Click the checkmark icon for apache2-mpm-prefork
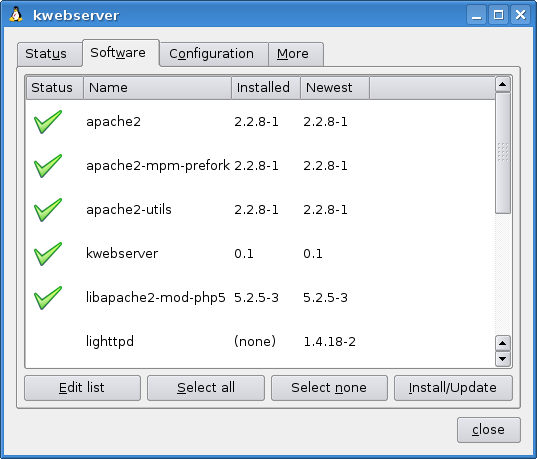 click(x=48, y=166)
